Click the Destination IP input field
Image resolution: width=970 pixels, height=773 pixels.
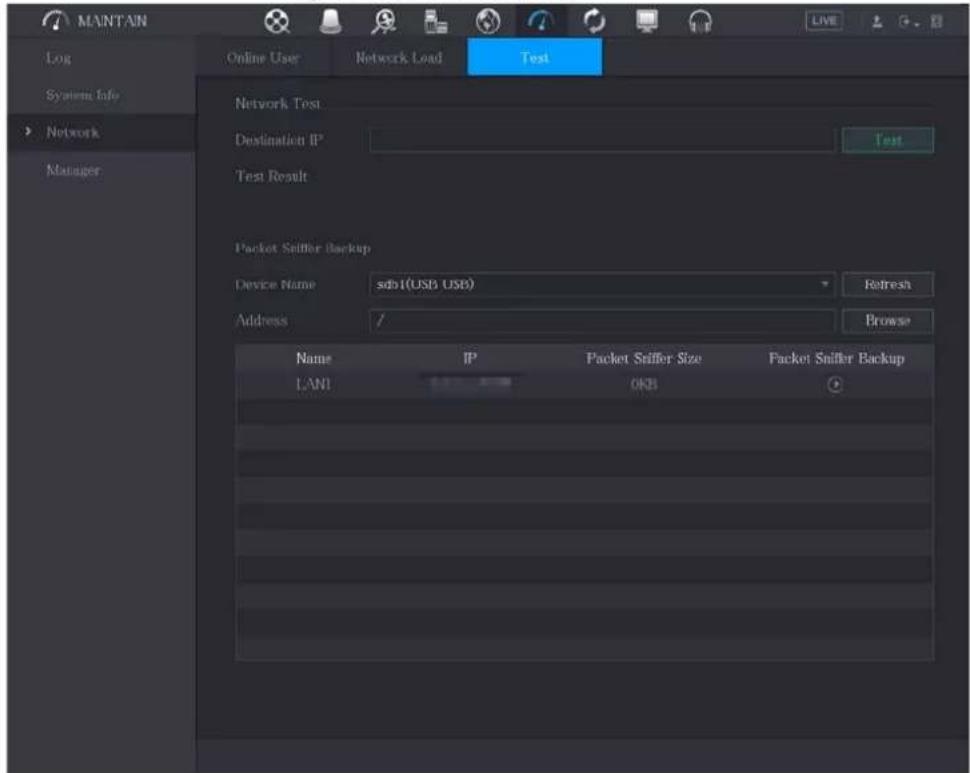click(x=602, y=140)
